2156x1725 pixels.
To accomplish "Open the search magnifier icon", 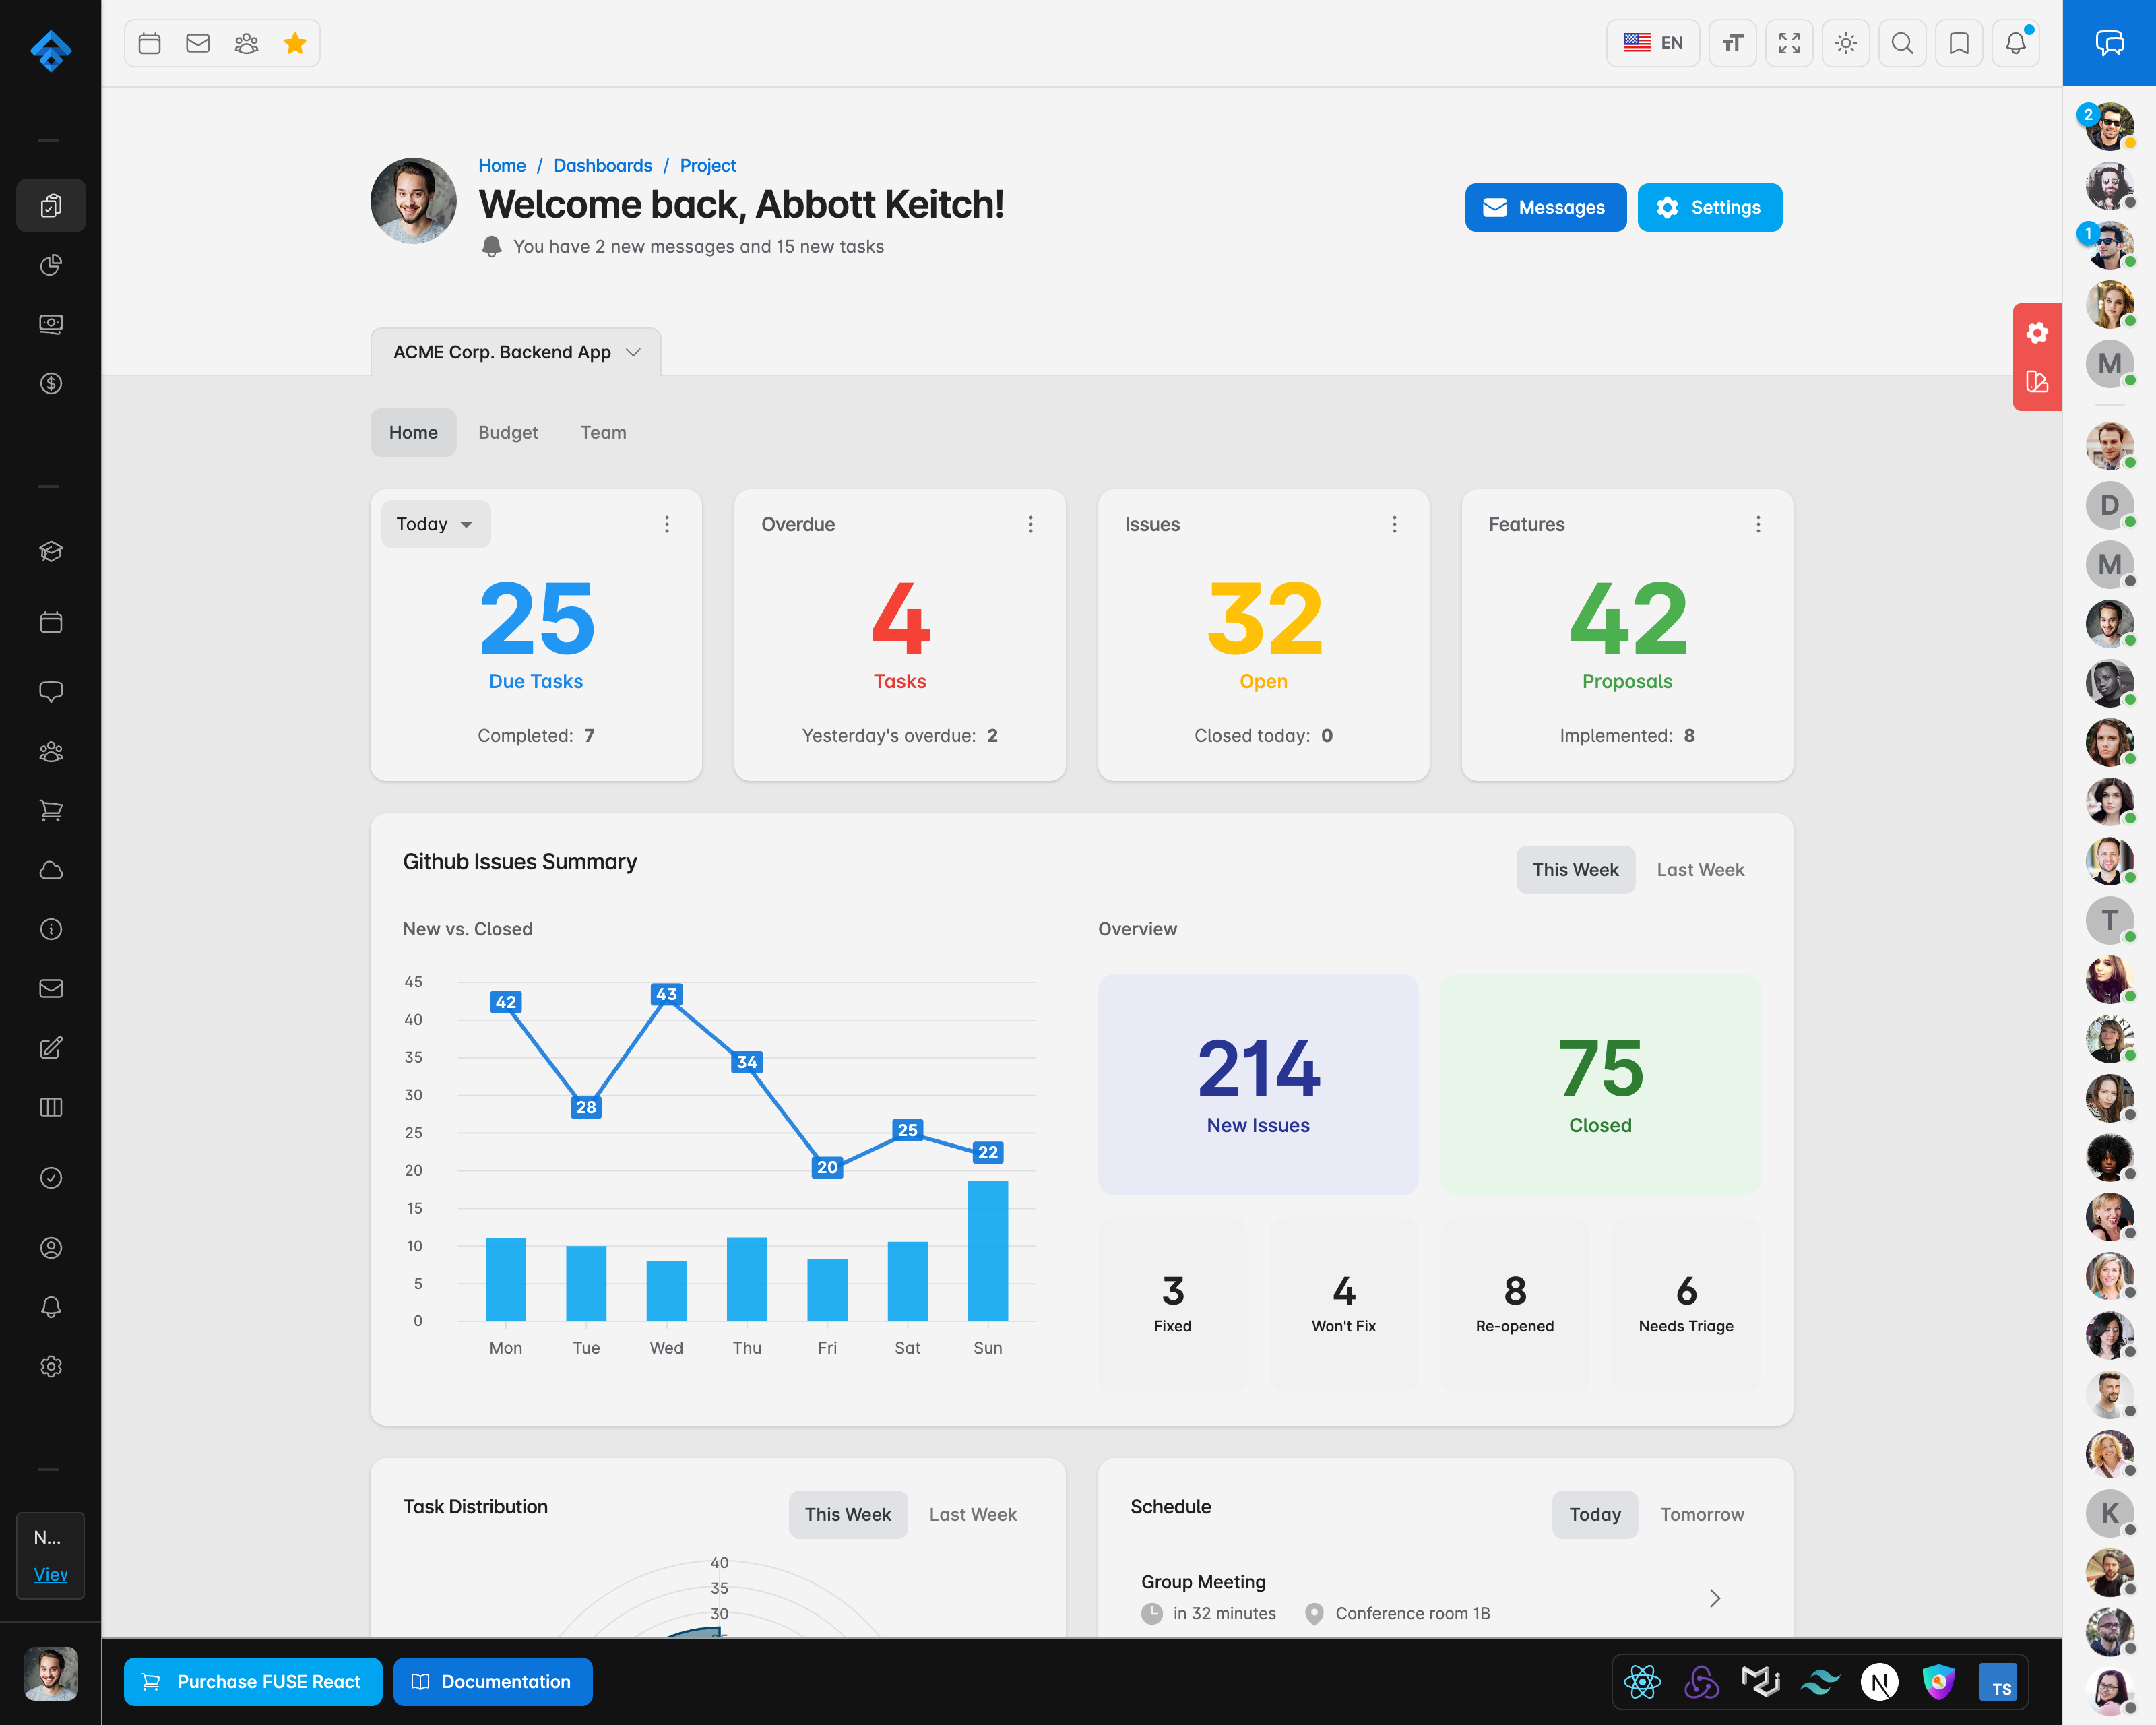I will (1902, 43).
